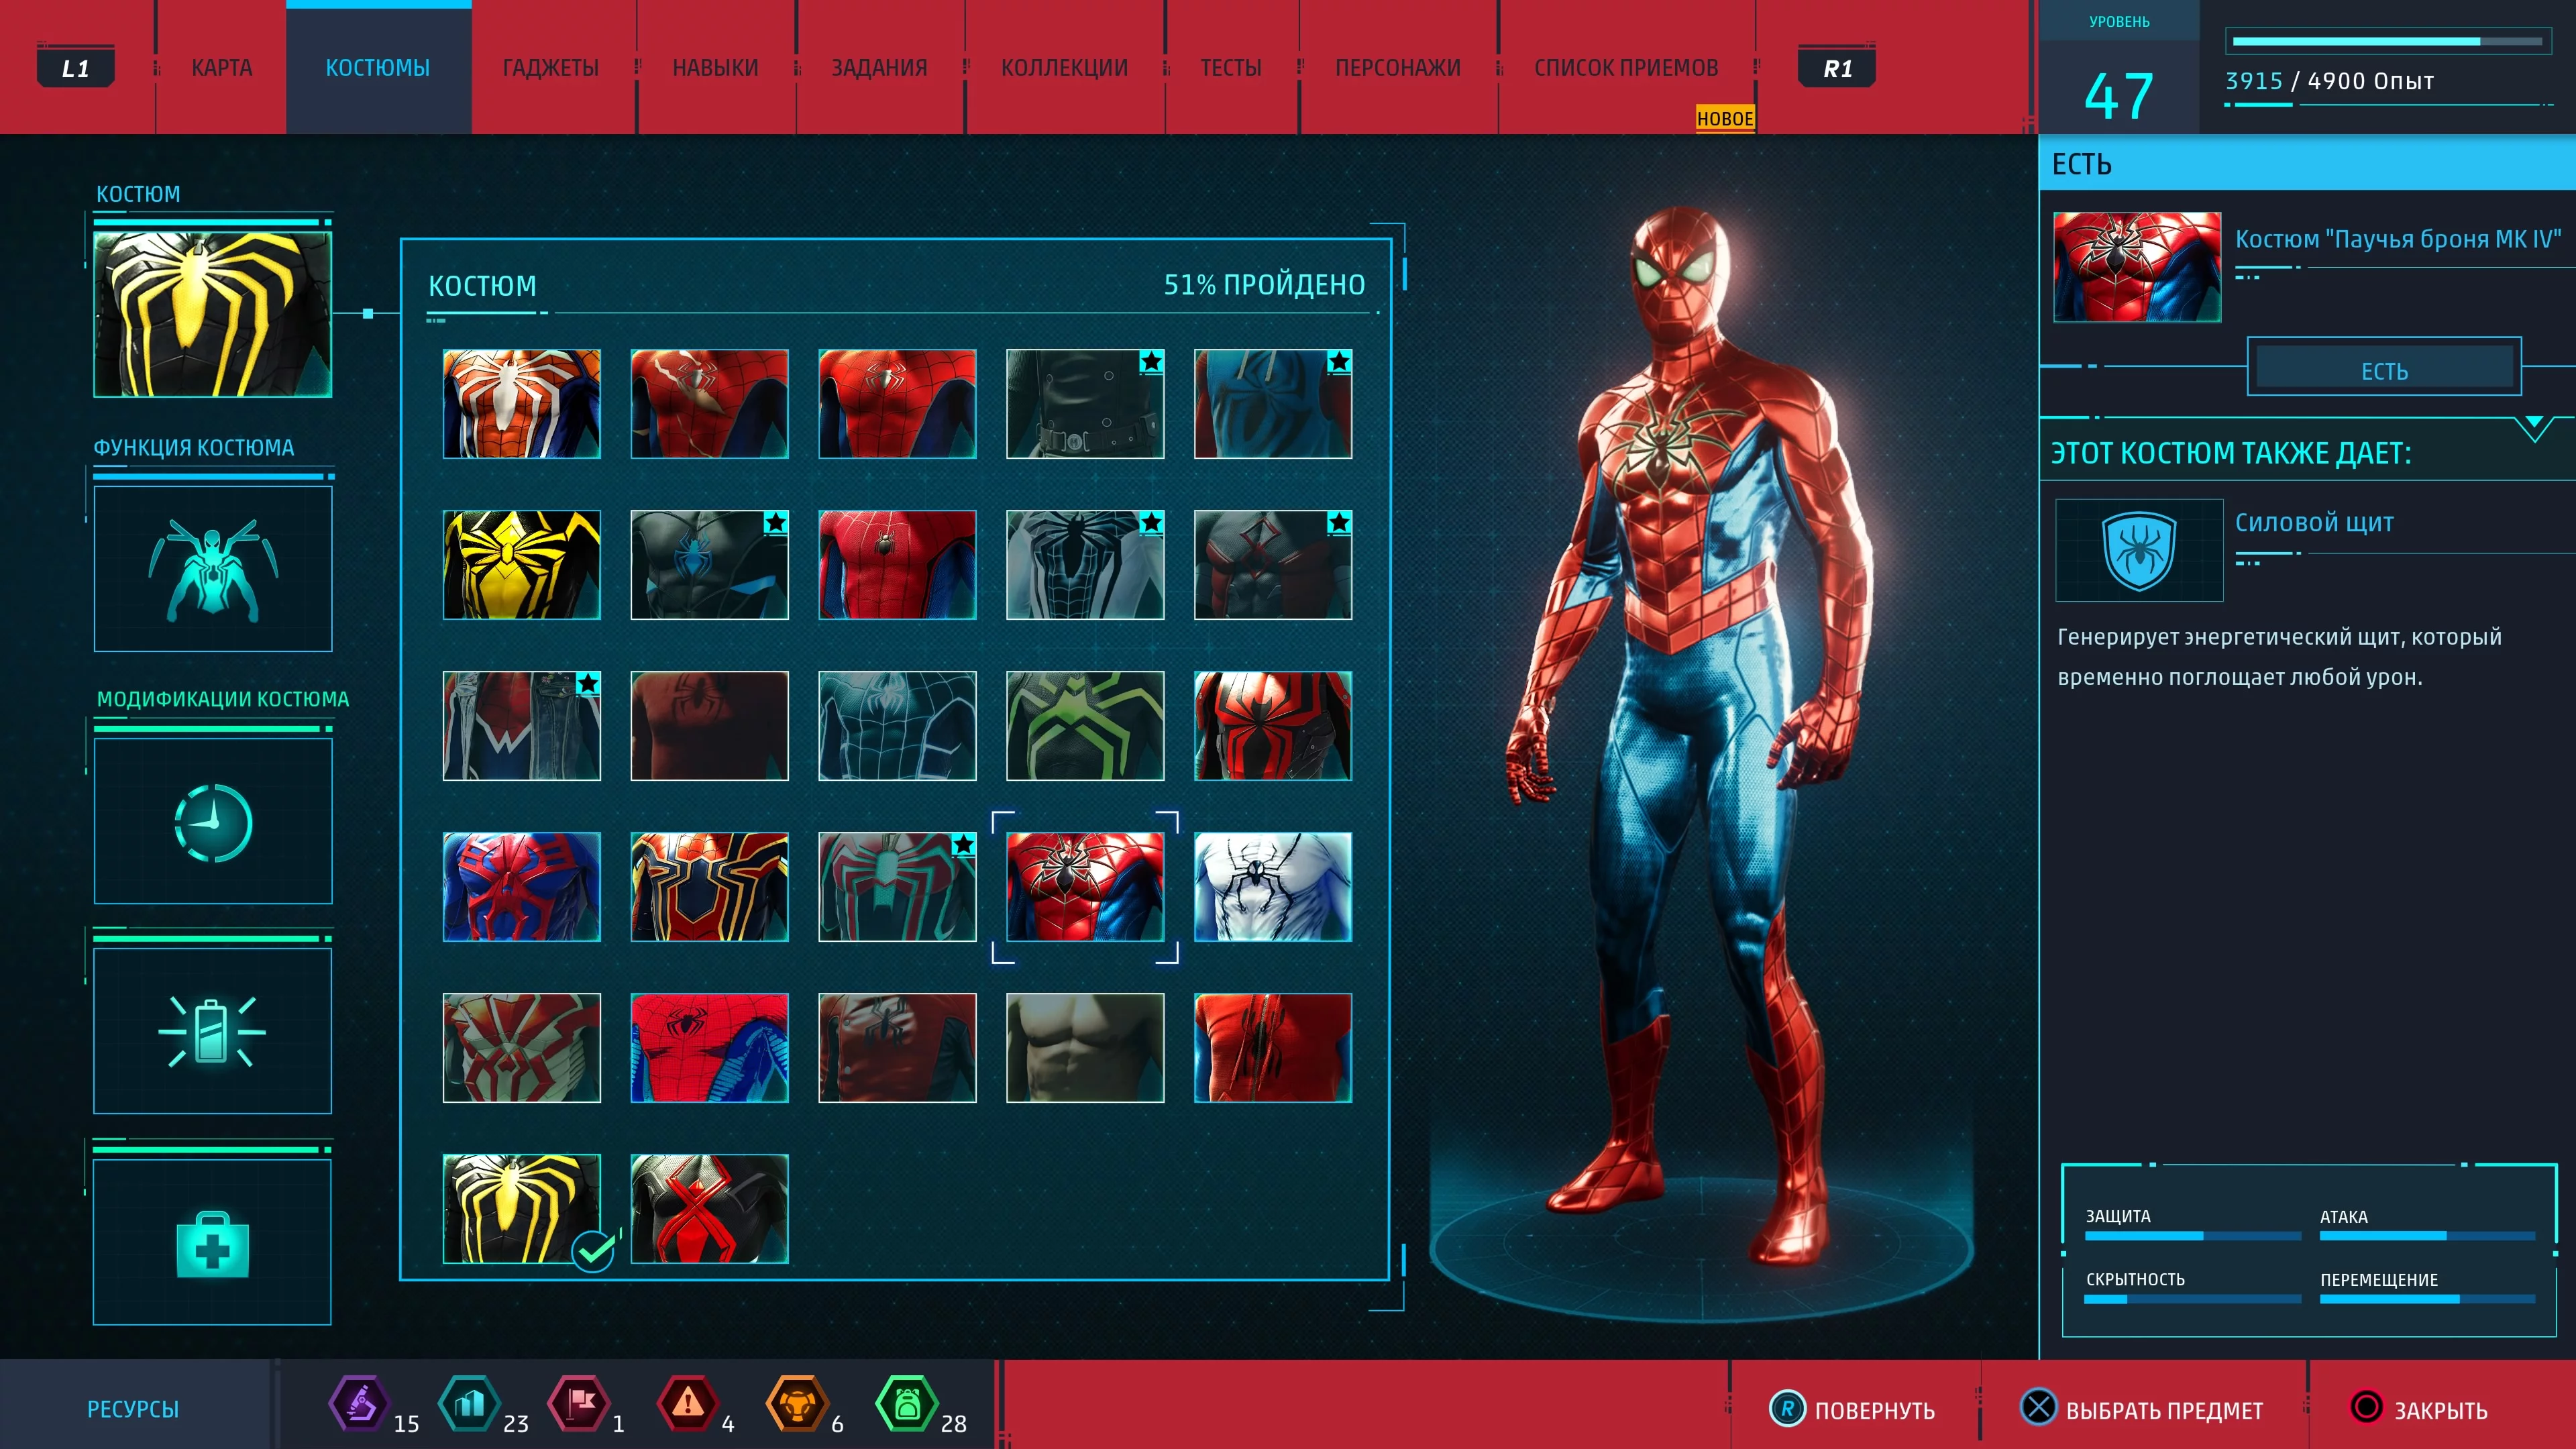The image size is (2576, 1449).
Task: Click the teal landmark token resource icon
Action: (469, 1404)
